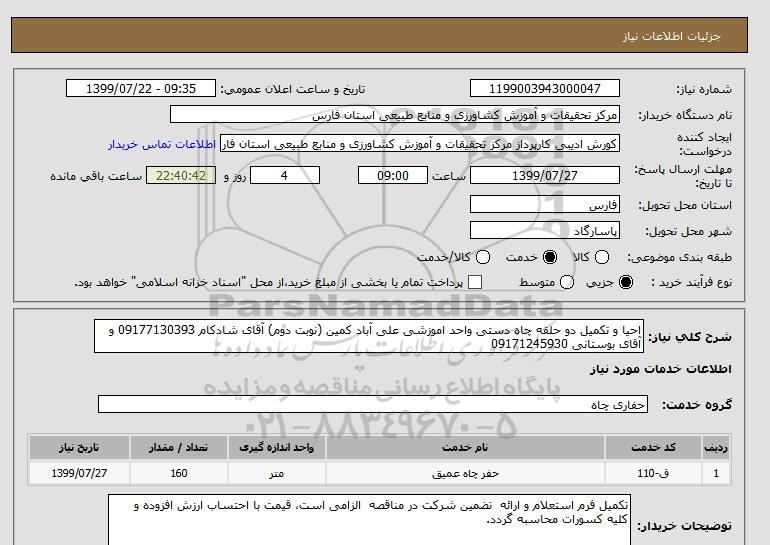Click the نوع فرآیند خرید label

point(691,282)
